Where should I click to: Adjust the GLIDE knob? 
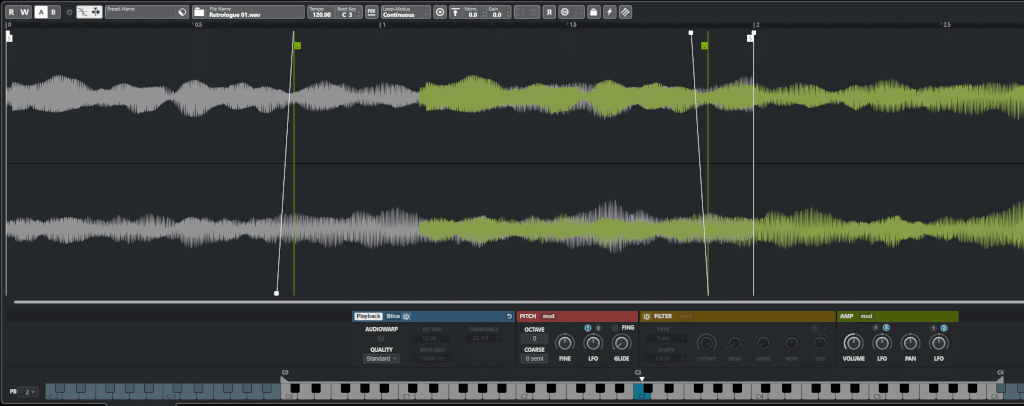coord(622,343)
